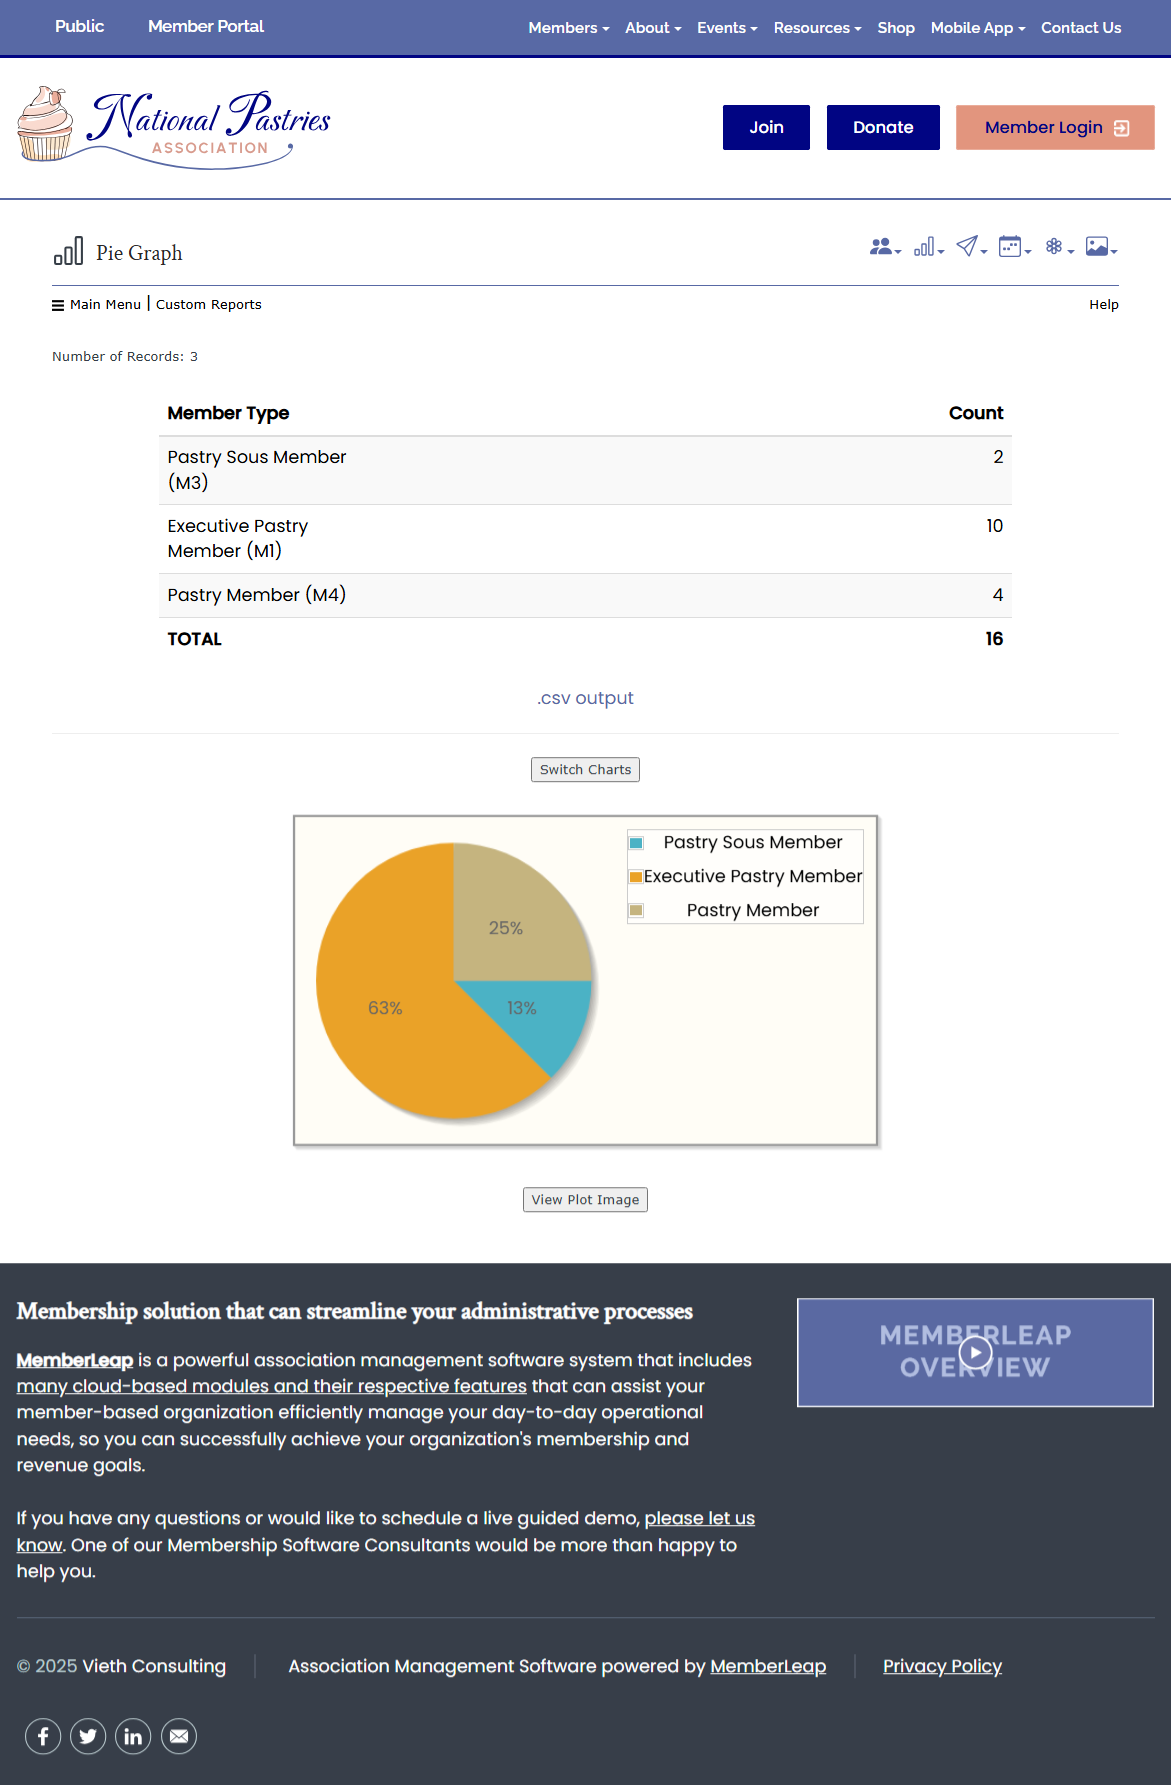Switch to the Member Portal view
Image resolution: width=1171 pixels, height=1785 pixels.
tap(206, 26)
